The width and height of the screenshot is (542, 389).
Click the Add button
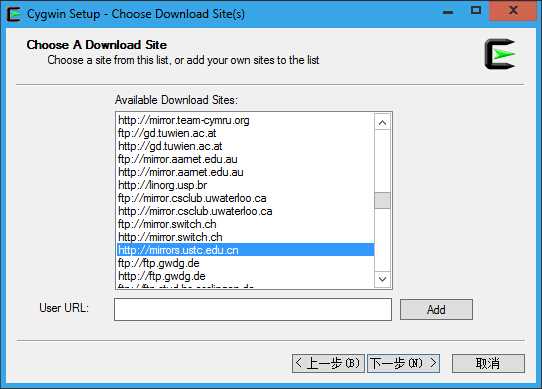pos(436,309)
